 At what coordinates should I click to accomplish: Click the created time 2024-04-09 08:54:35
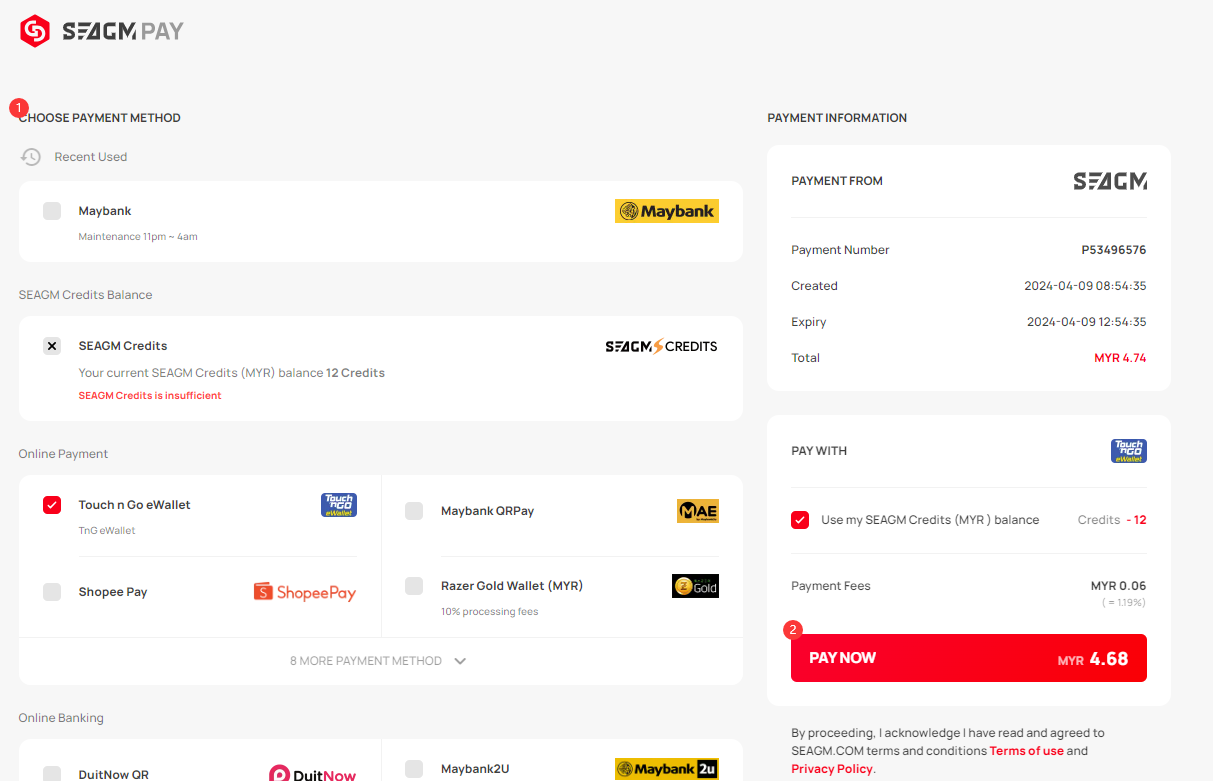click(1085, 286)
